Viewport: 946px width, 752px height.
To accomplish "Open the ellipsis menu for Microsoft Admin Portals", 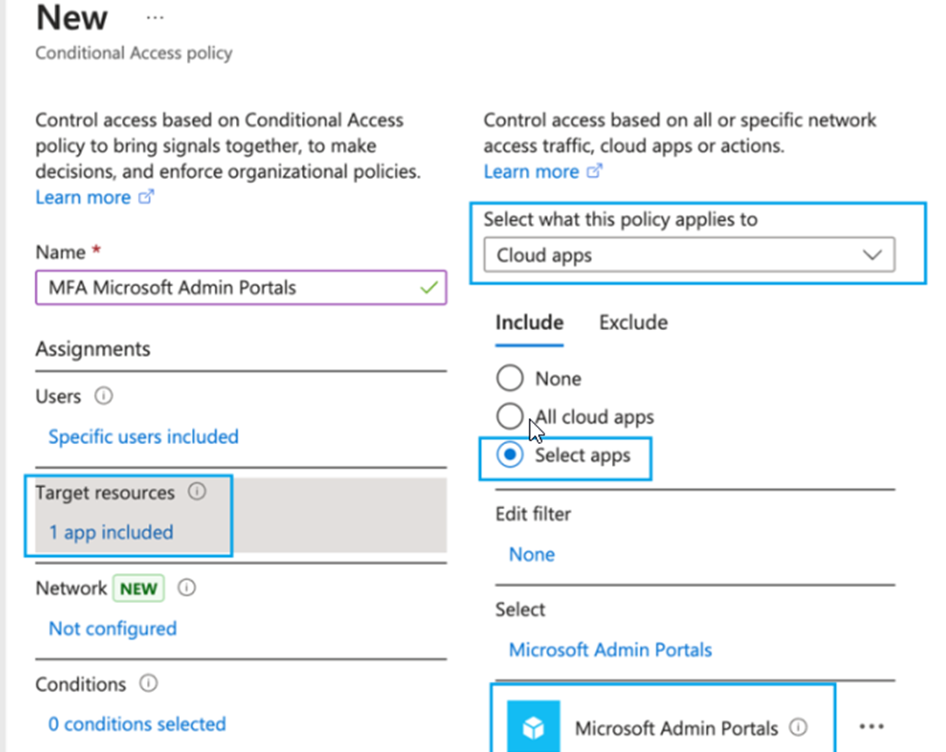I will (871, 727).
